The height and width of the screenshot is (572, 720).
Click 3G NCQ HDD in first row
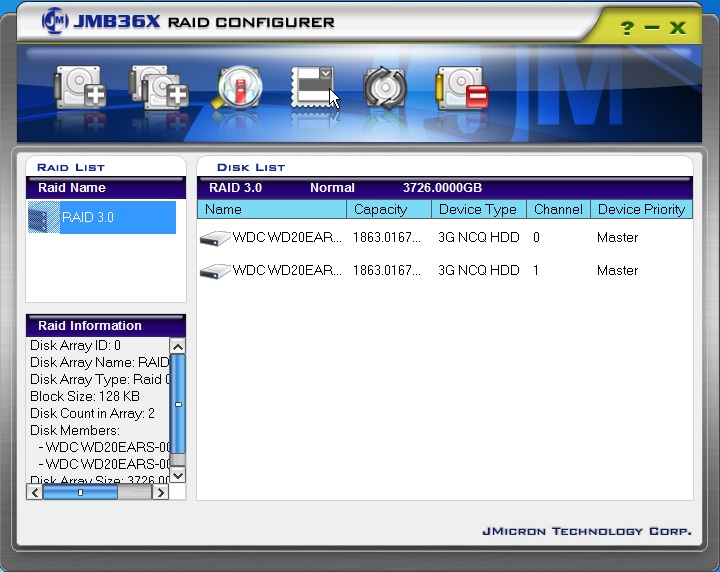pyautogui.click(x=478, y=237)
